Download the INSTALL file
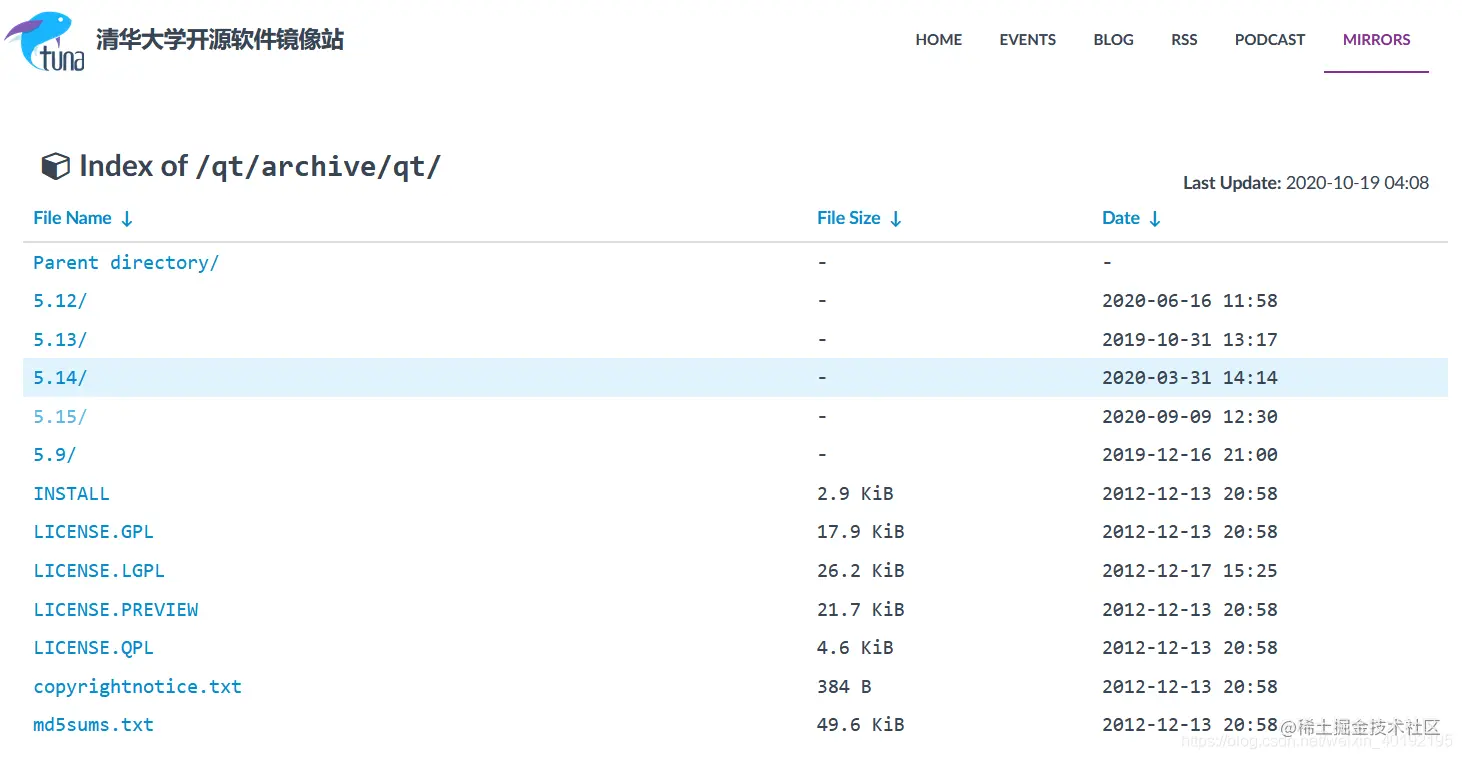 [71, 494]
